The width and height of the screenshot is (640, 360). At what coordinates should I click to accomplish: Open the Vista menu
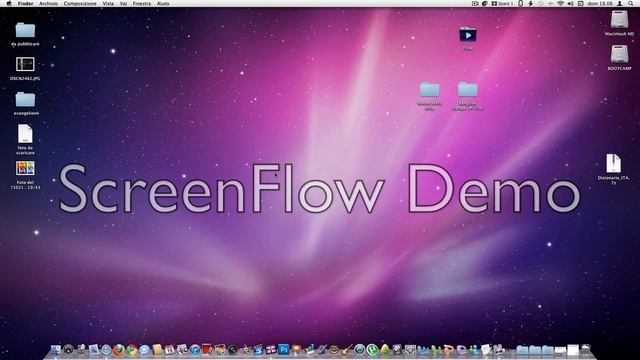point(108,3)
